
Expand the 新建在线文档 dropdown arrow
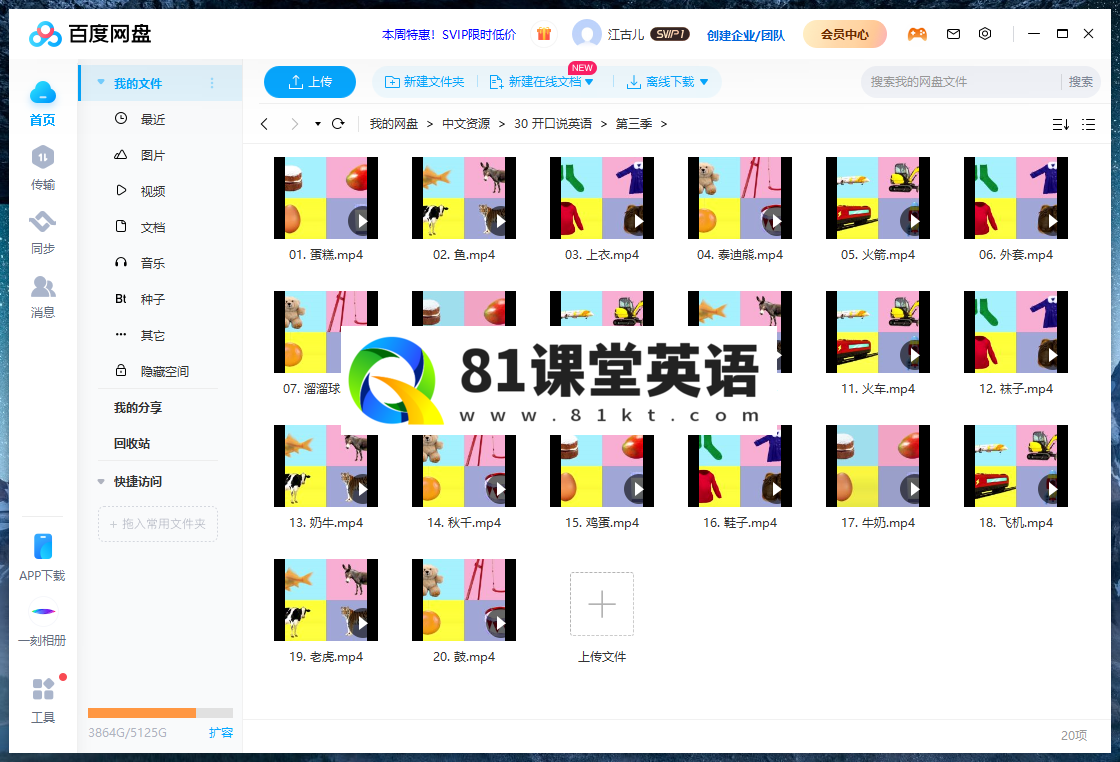(589, 82)
